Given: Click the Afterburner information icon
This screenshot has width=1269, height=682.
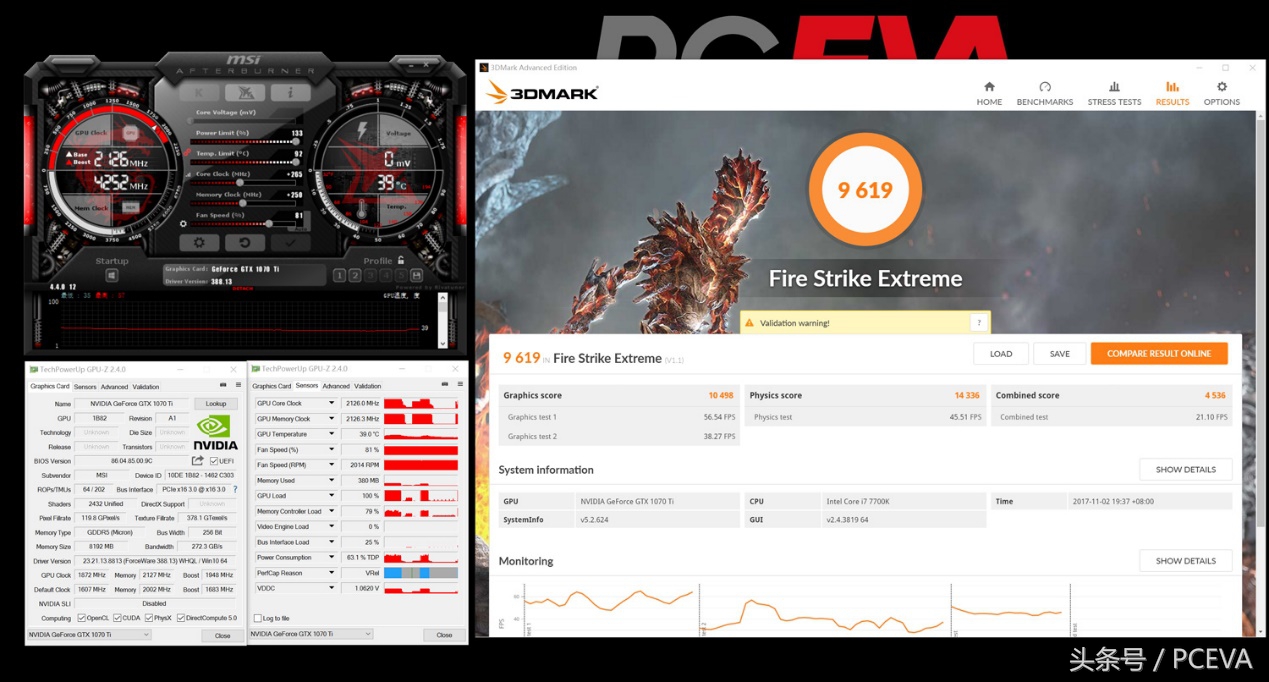Looking at the screenshot, I should click(x=289, y=94).
